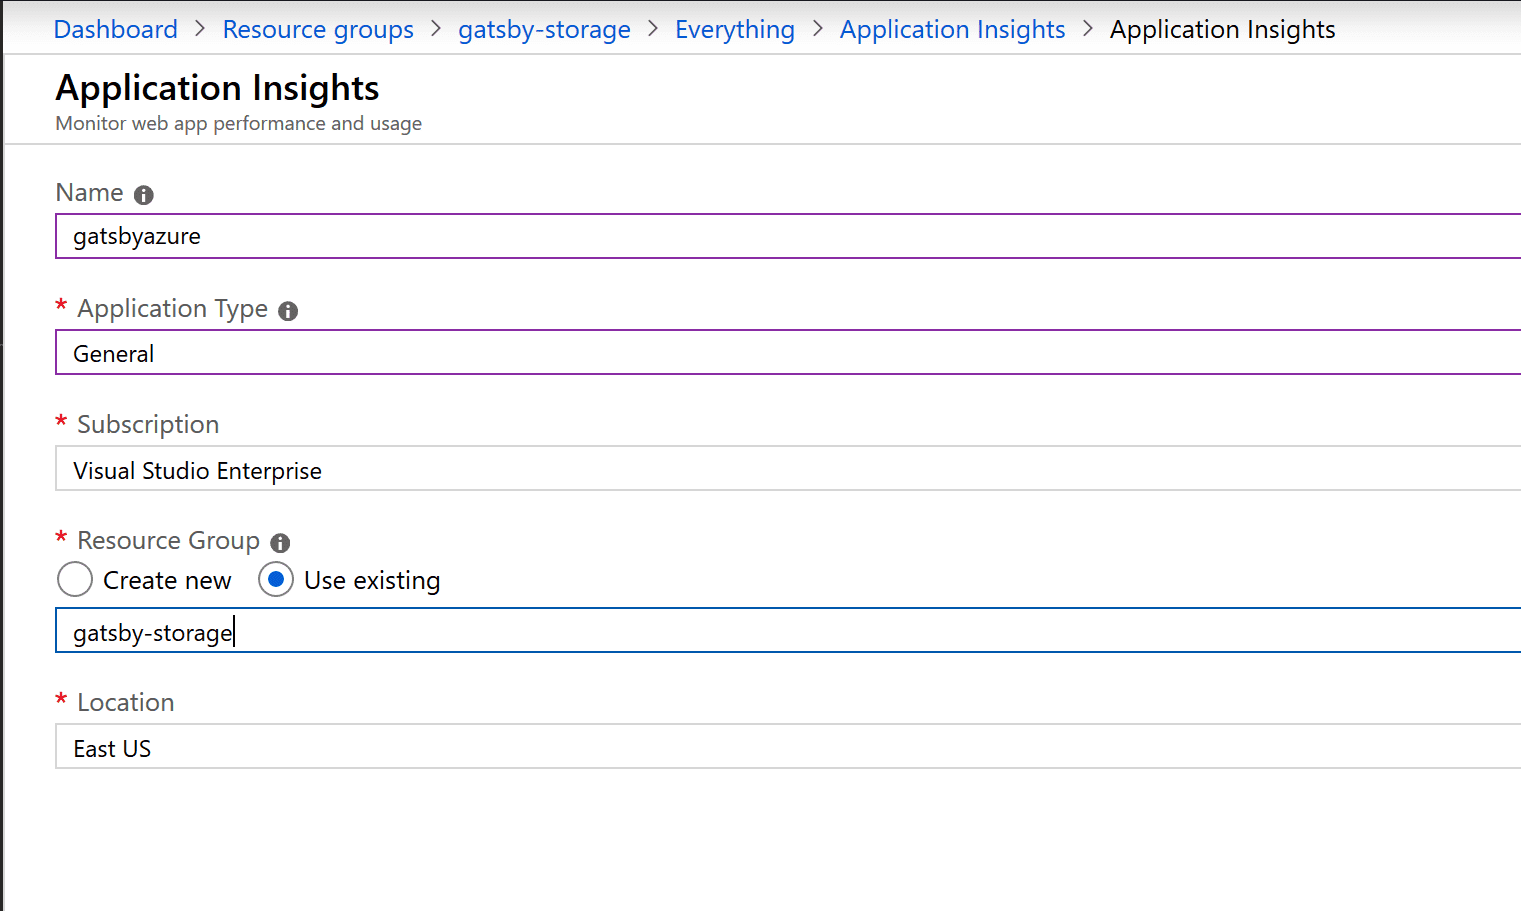Click the required asterisk beside Location
Screen dimensions: 1521x911
point(60,702)
